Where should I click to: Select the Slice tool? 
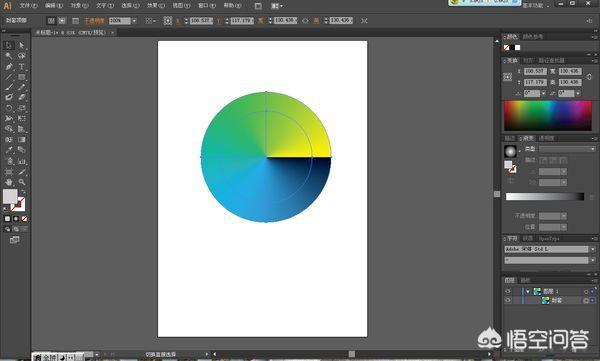point(22,172)
